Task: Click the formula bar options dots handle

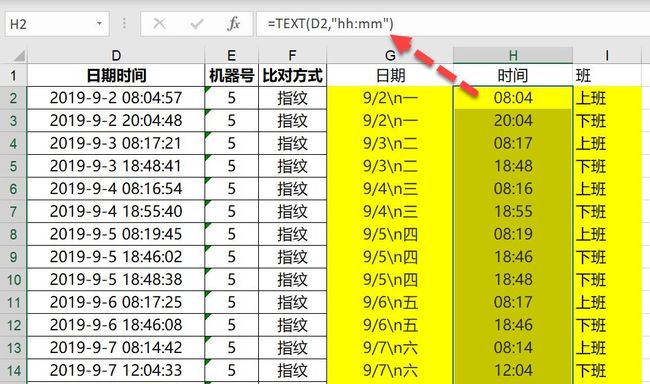Action: click(x=124, y=24)
